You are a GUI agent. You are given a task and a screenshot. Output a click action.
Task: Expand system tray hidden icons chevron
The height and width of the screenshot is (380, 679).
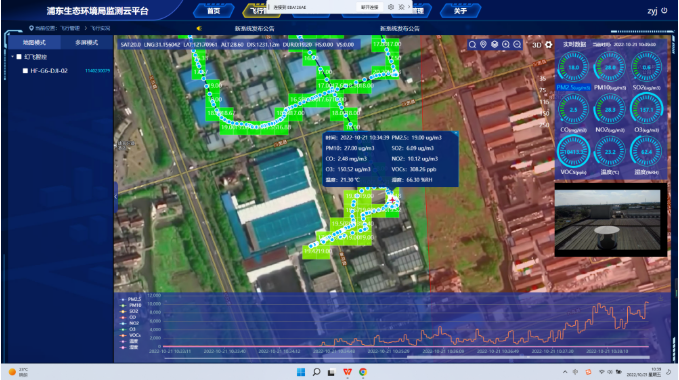point(565,372)
